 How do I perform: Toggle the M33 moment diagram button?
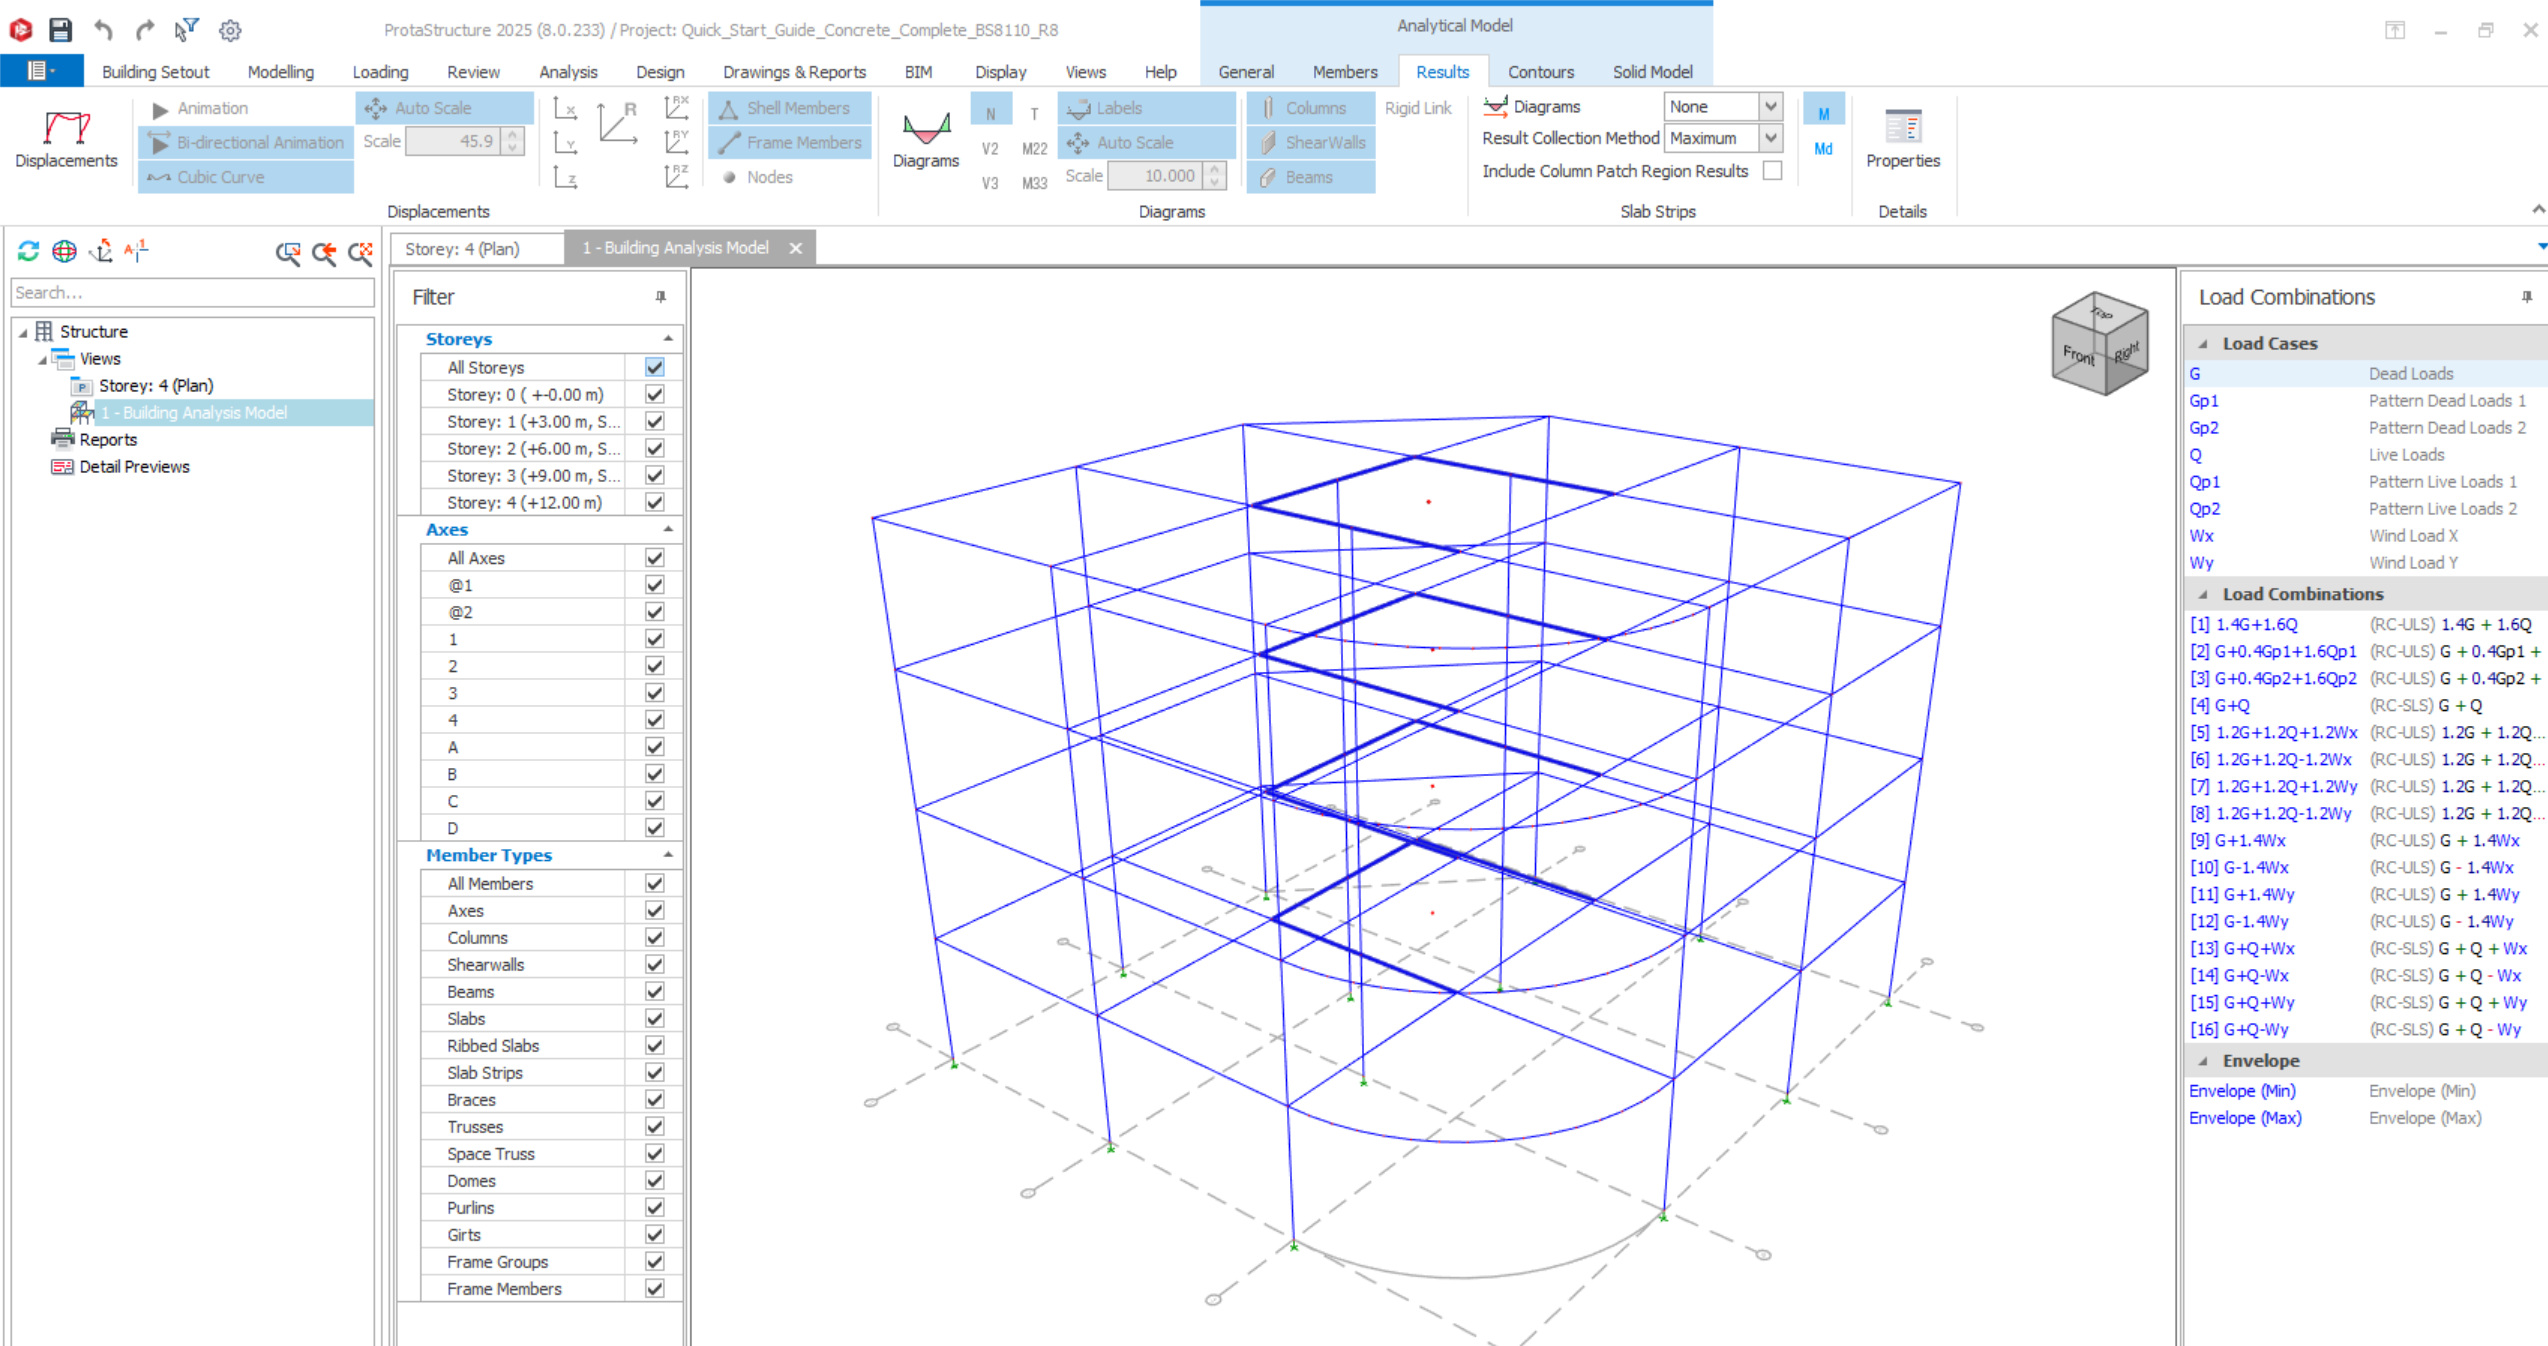tap(1034, 183)
